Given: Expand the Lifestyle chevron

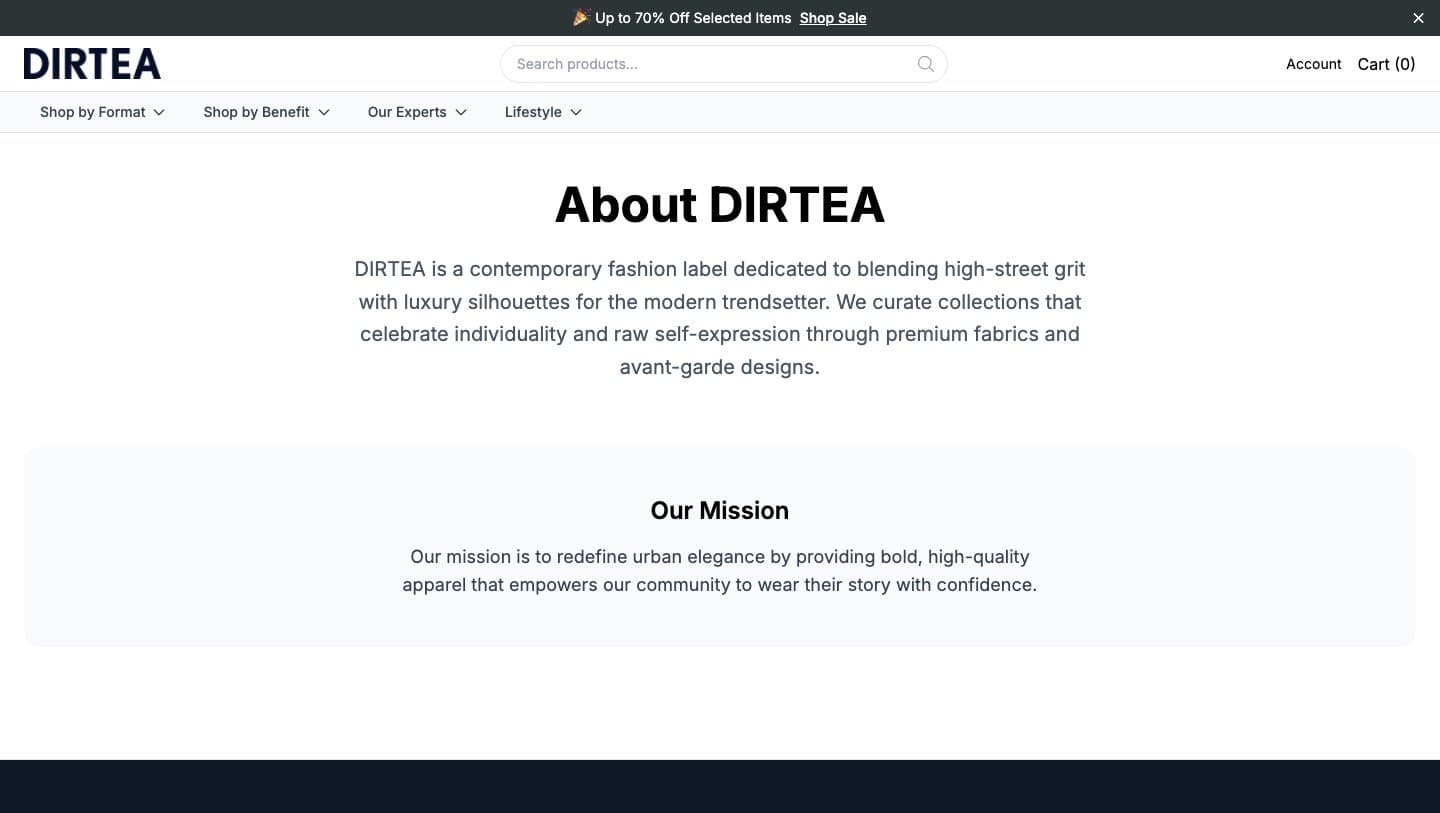Looking at the screenshot, I should point(576,112).
